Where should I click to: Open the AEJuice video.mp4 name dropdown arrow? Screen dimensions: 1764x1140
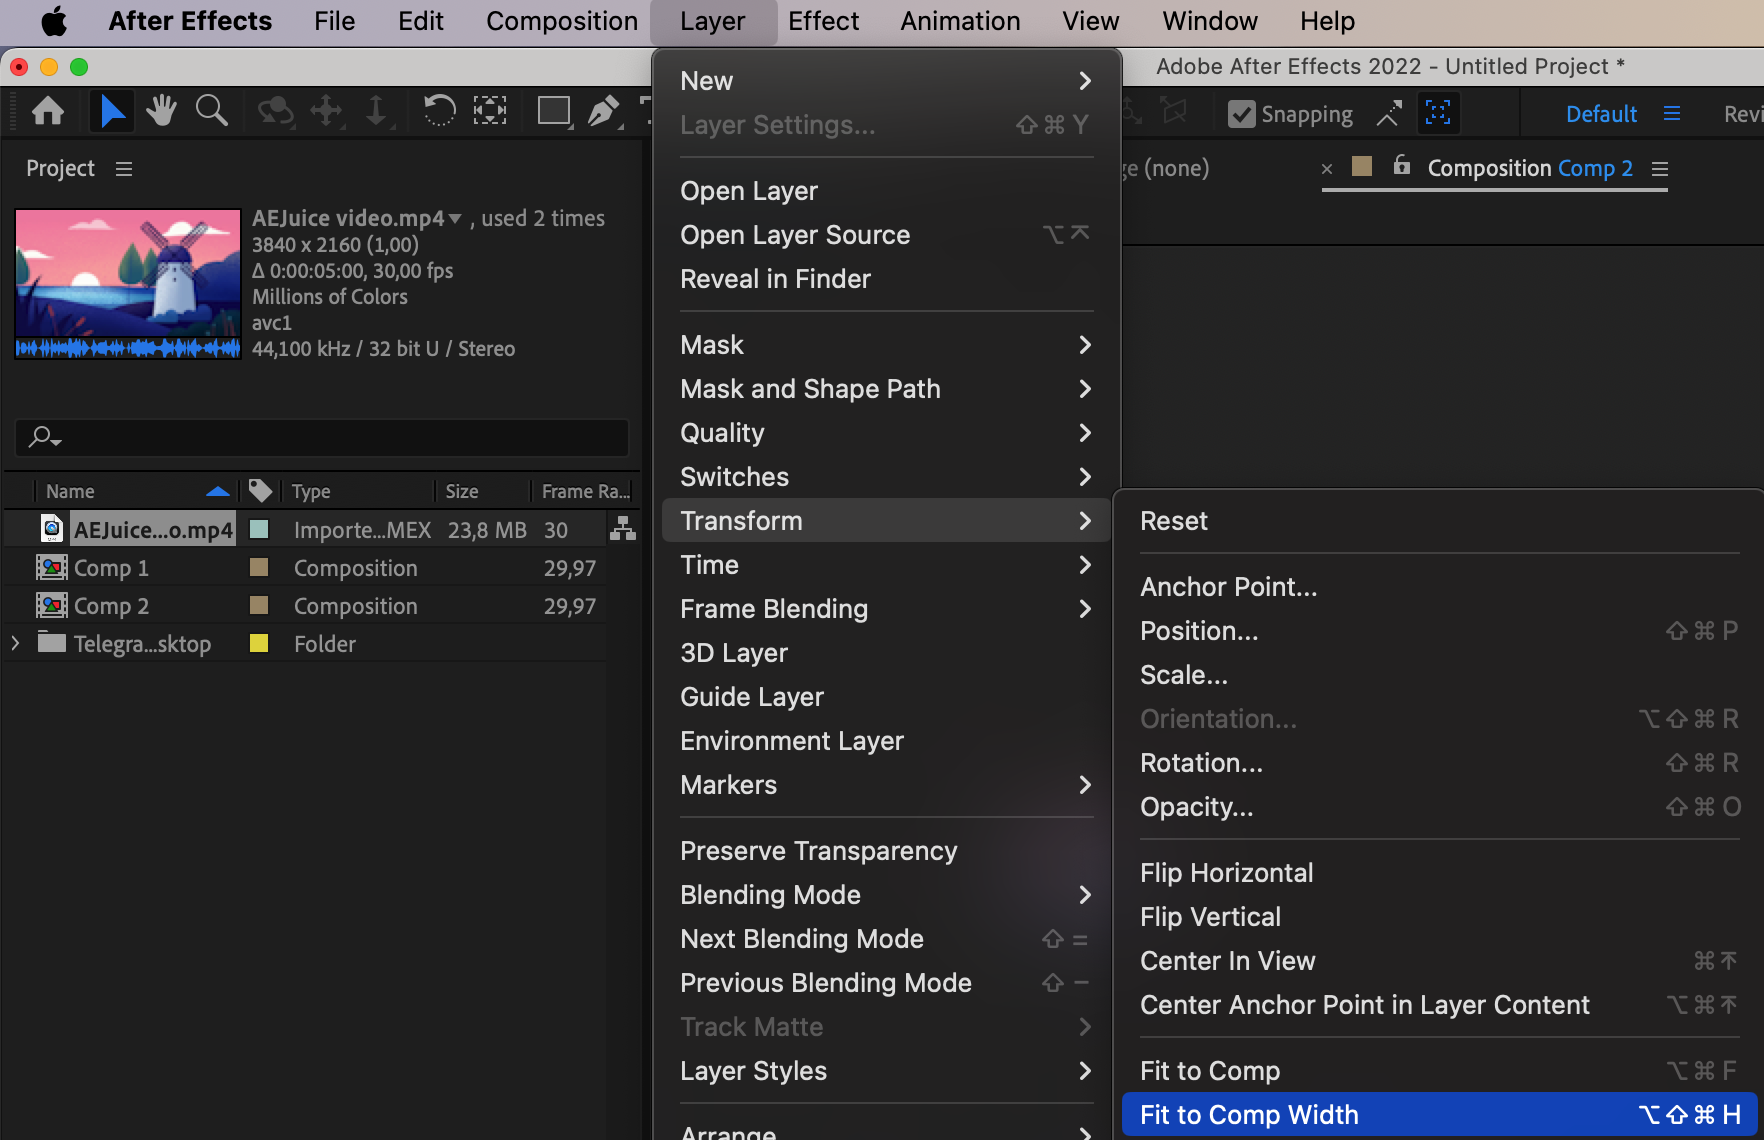click(x=455, y=218)
